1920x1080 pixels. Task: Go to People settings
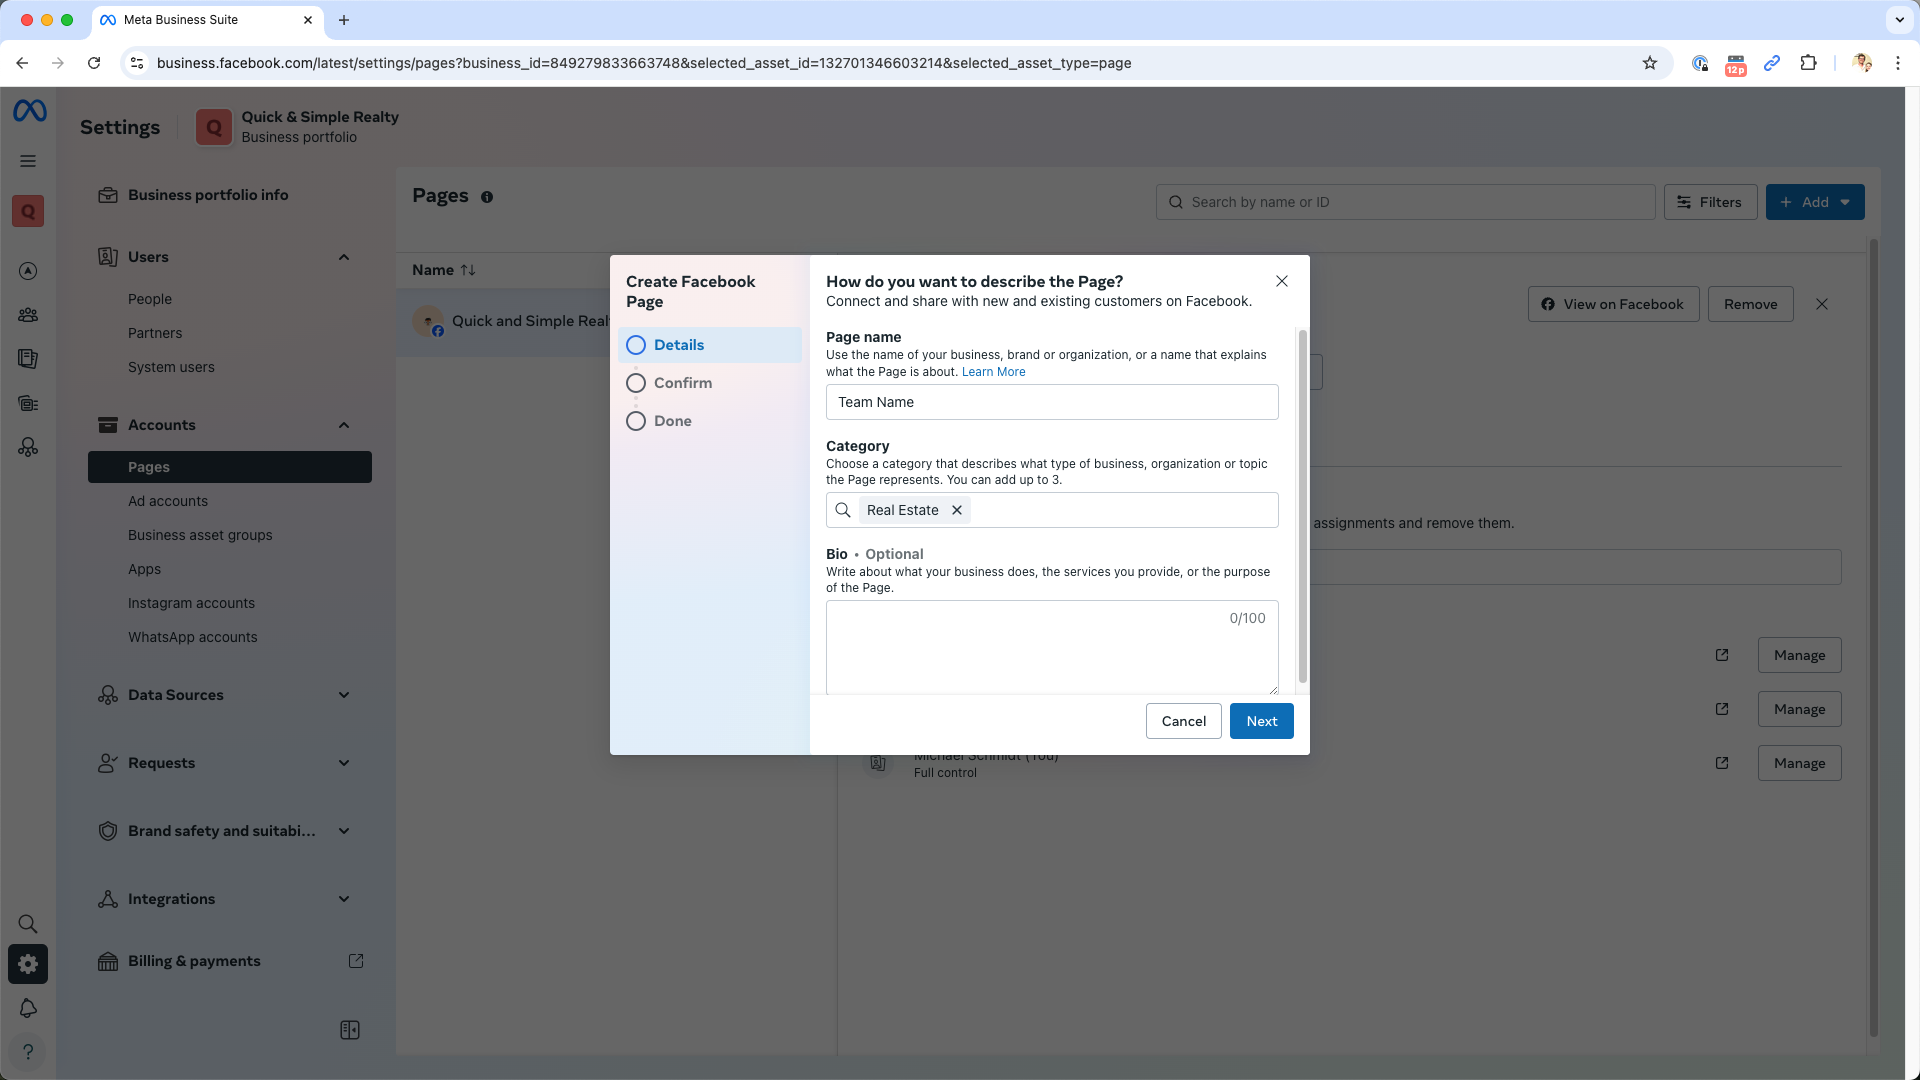point(150,299)
